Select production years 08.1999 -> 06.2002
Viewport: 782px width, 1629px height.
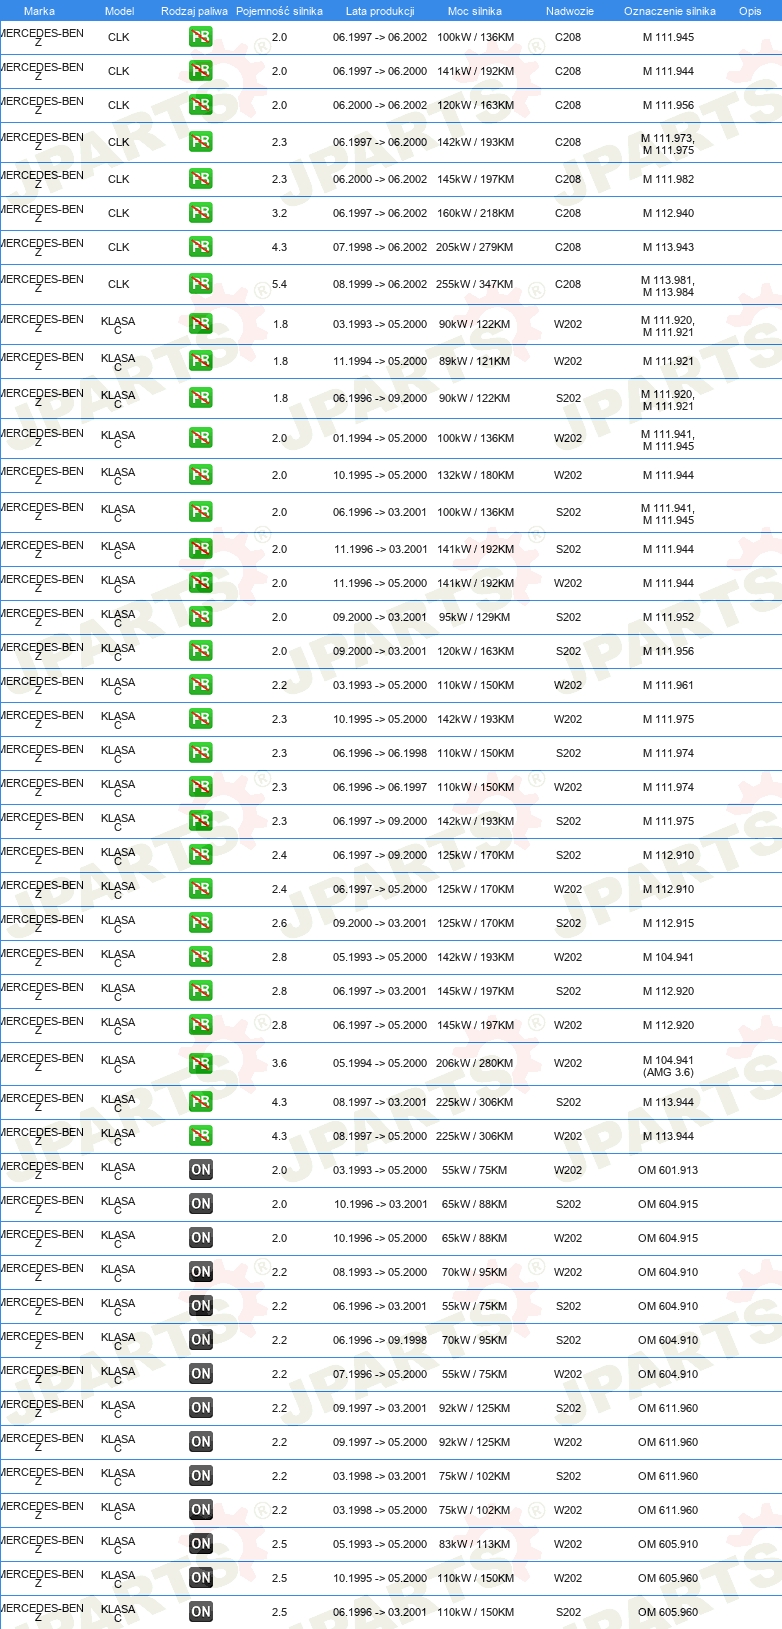pos(380,284)
